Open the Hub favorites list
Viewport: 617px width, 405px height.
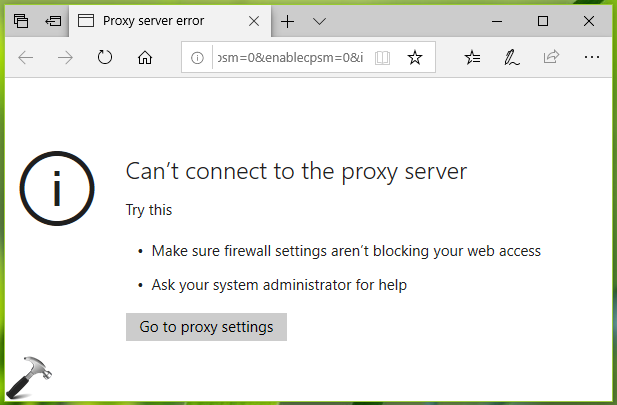coord(472,57)
